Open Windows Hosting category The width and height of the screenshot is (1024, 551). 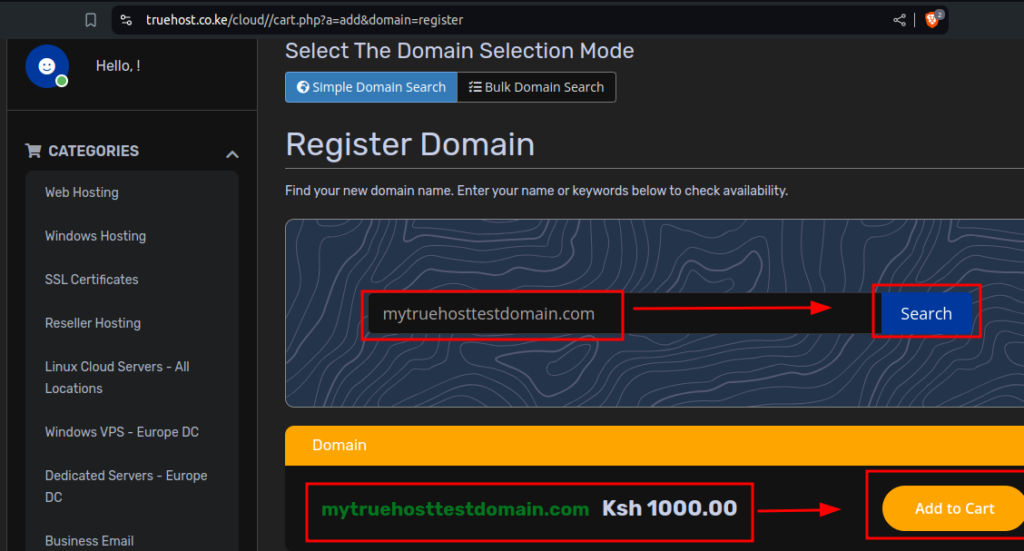pos(95,236)
